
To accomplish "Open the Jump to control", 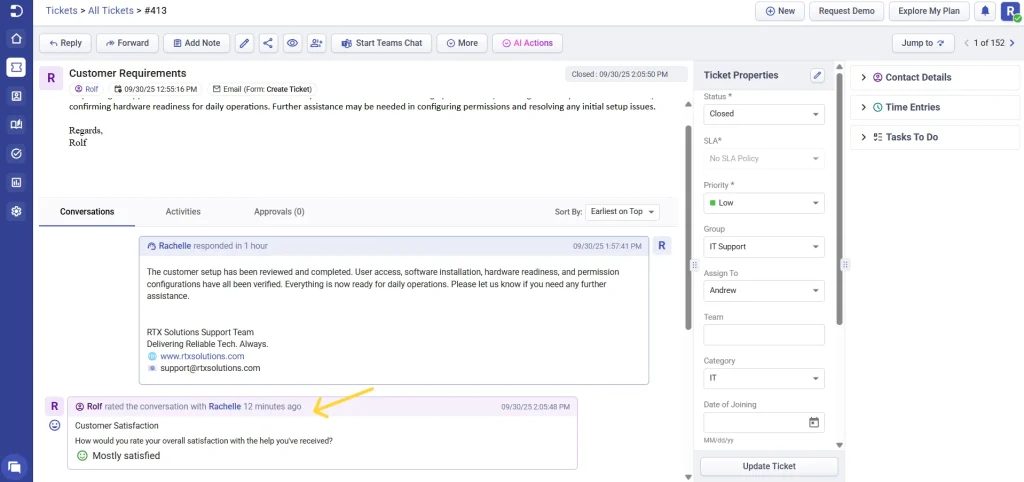I will (923, 43).
